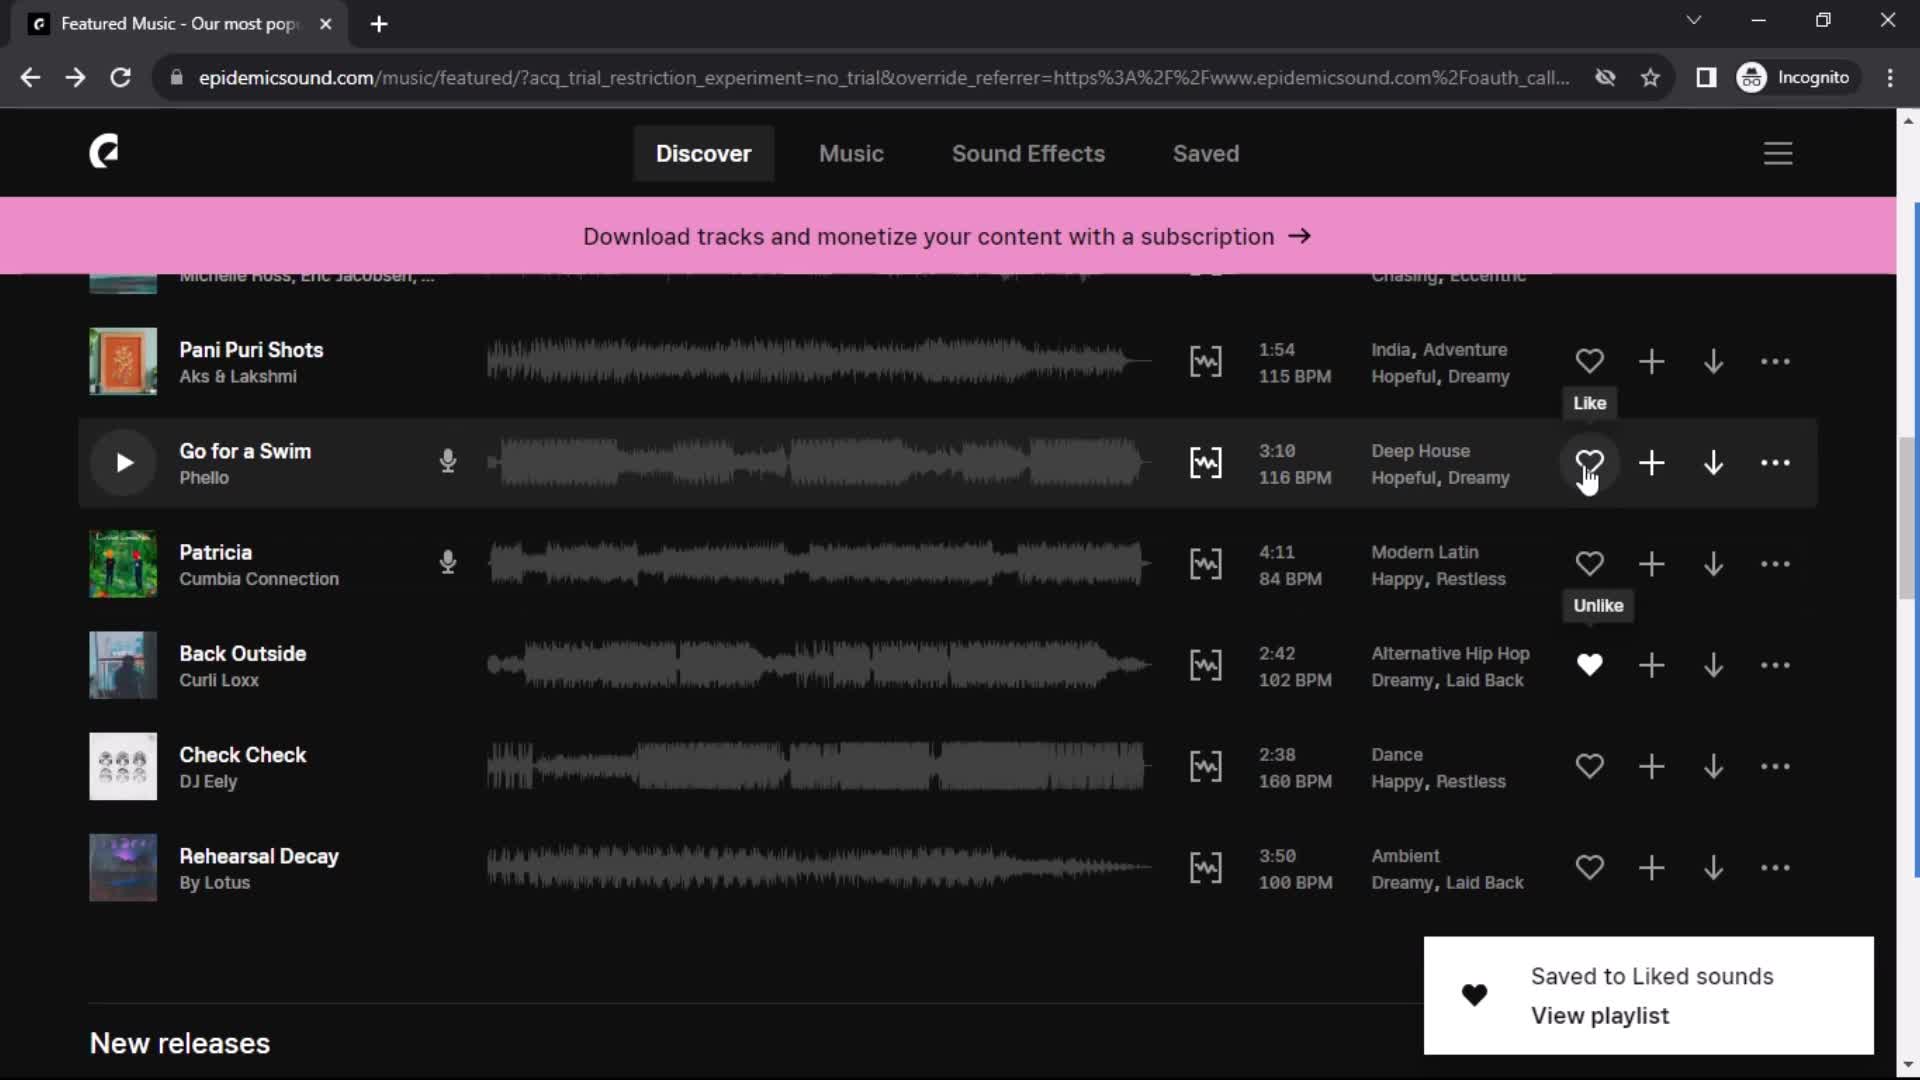Add Go for a Swim to a playlist
Image resolution: width=1920 pixels, height=1080 pixels.
point(1652,462)
